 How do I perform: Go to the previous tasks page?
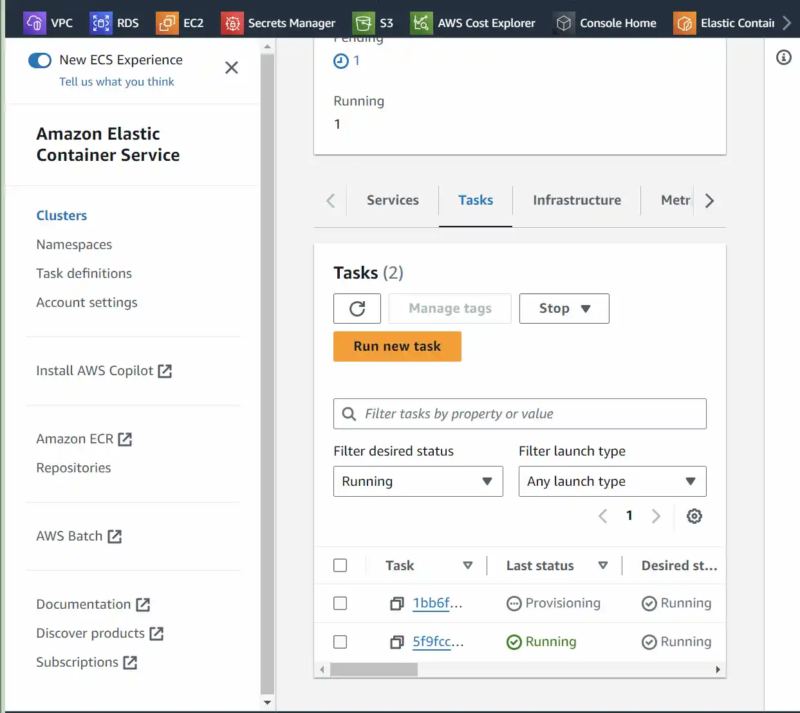pos(603,517)
